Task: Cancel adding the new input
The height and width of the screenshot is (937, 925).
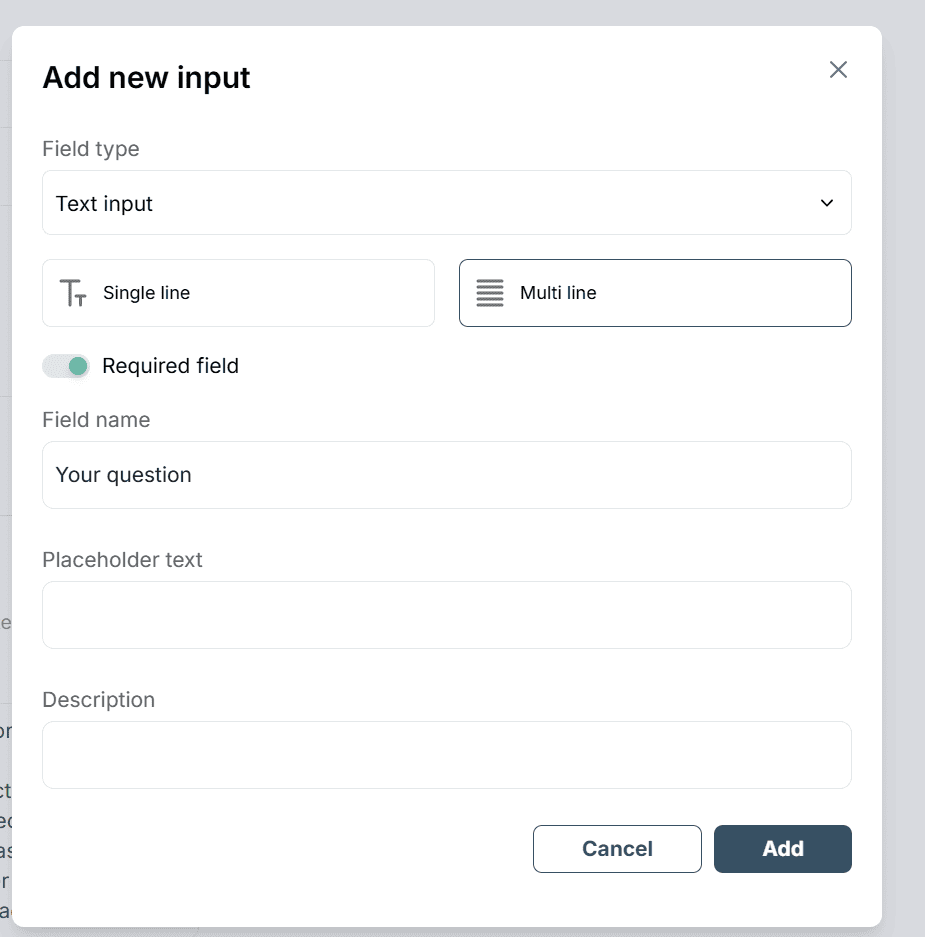Action: pyautogui.click(x=617, y=849)
